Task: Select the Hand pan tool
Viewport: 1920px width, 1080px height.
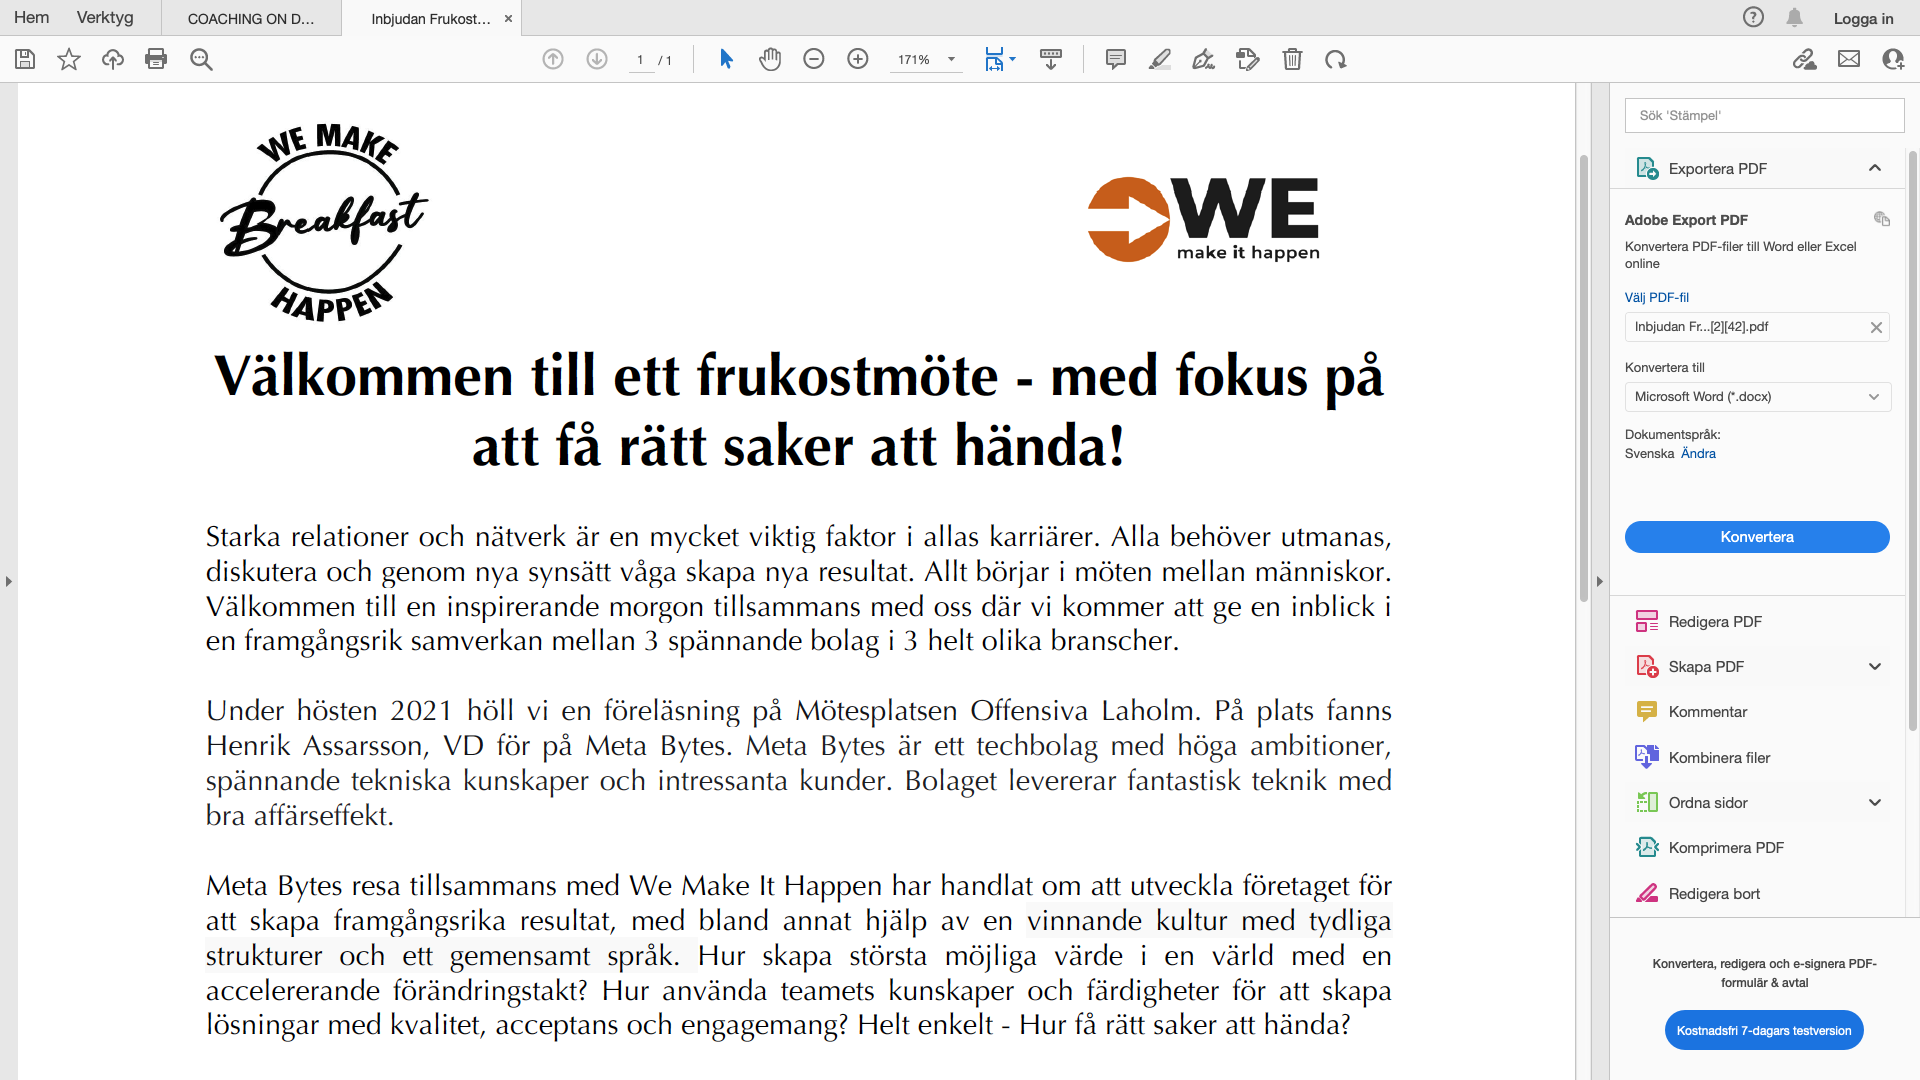Action: coord(769,60)
